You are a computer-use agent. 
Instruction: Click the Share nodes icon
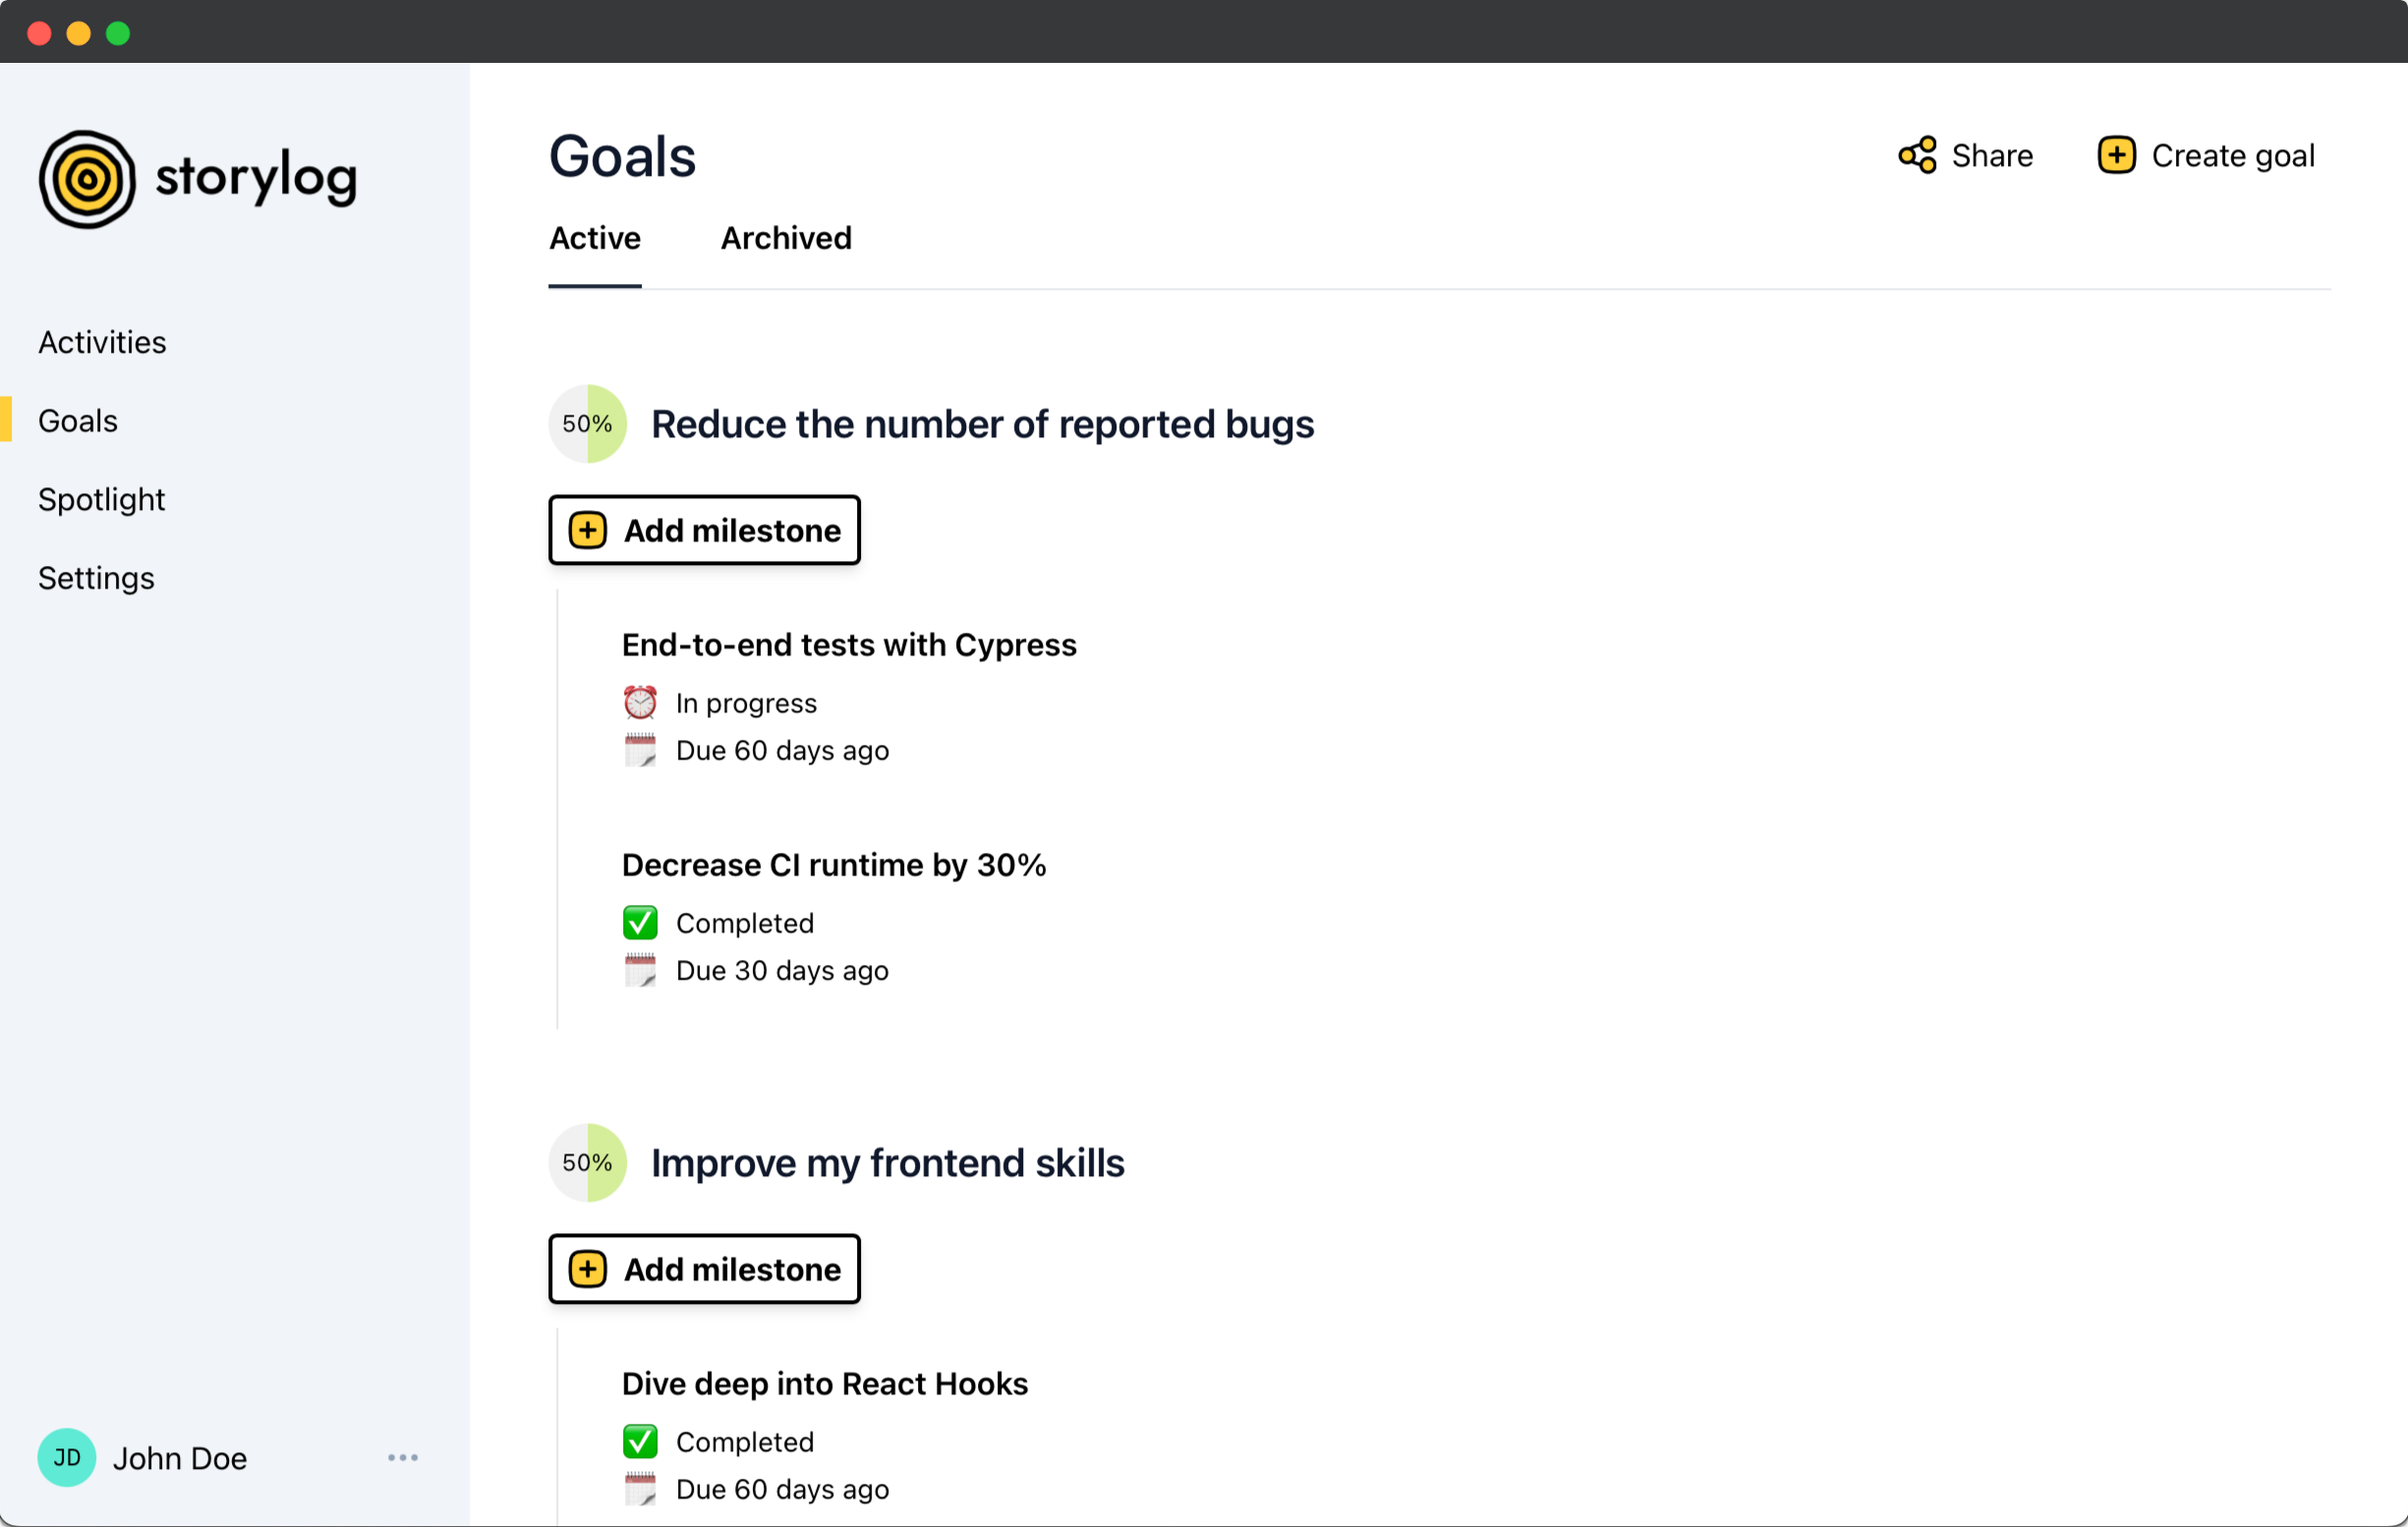1916,156
